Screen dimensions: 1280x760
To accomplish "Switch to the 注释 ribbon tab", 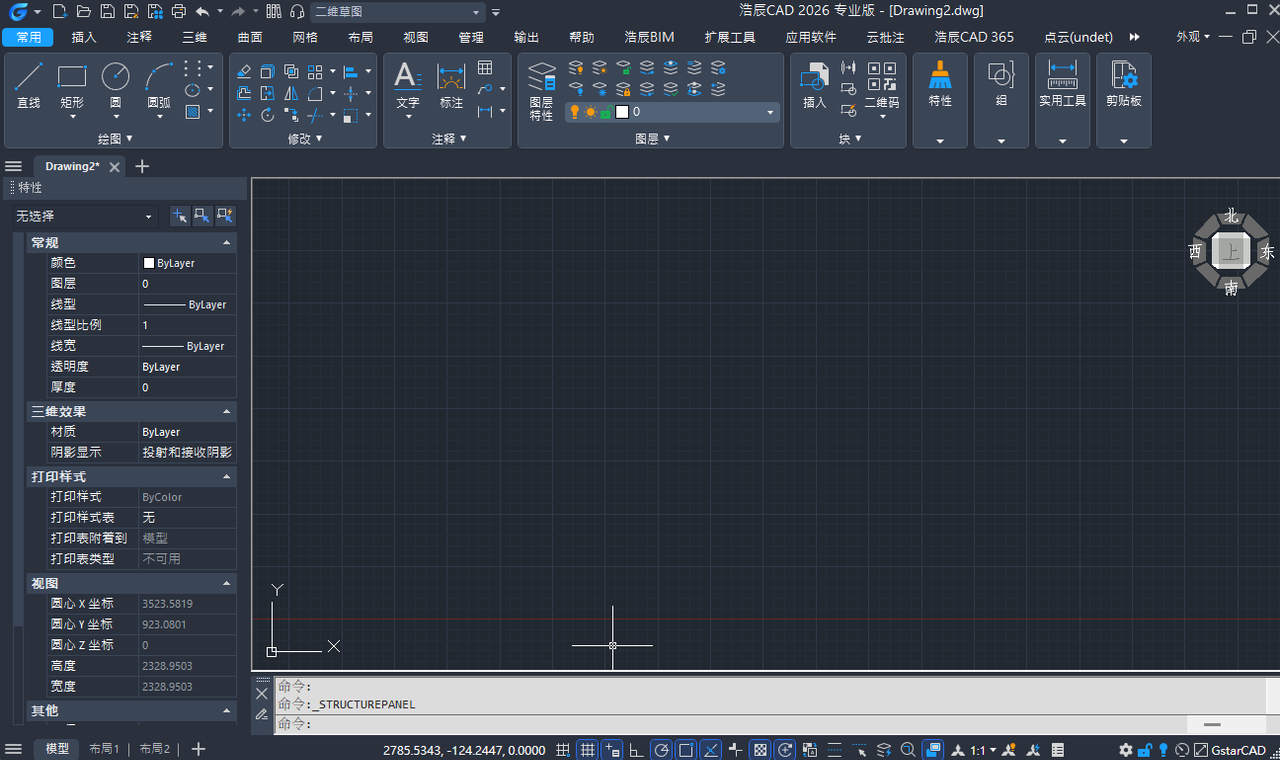I will [x=140, y=37].
